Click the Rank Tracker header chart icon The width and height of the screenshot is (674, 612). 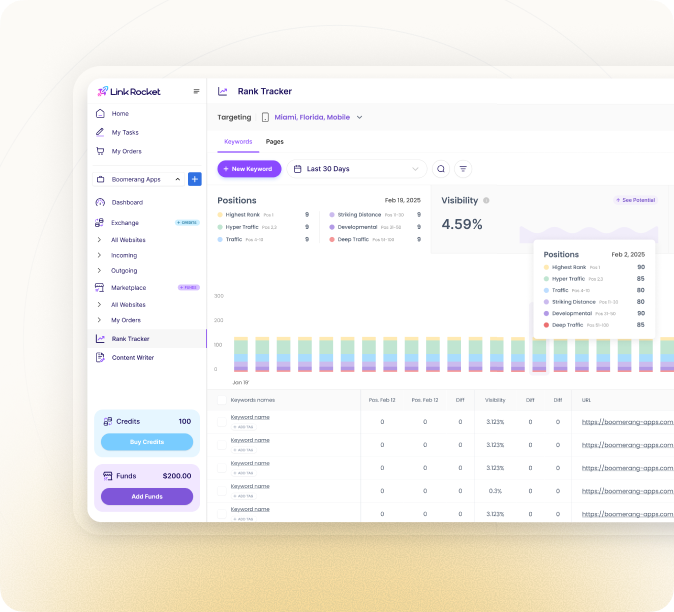tap(223, 91)
